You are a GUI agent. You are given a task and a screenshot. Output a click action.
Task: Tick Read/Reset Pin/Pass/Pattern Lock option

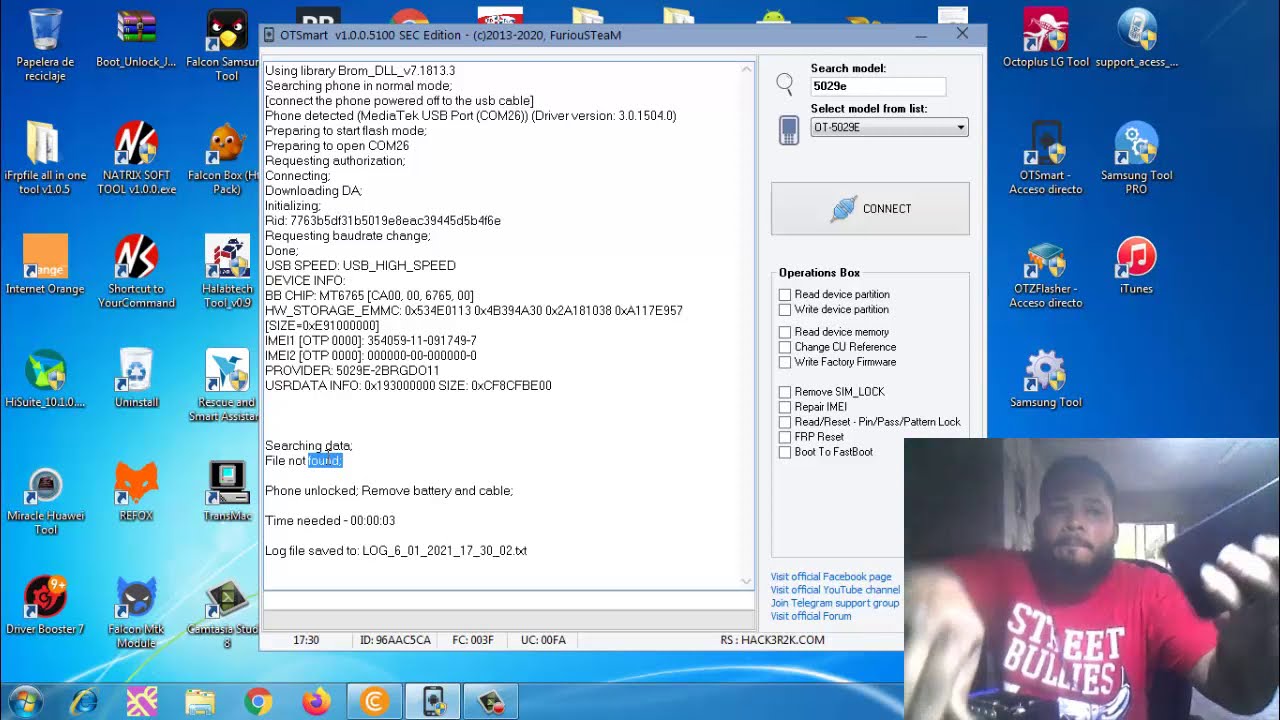click(785, 422)
